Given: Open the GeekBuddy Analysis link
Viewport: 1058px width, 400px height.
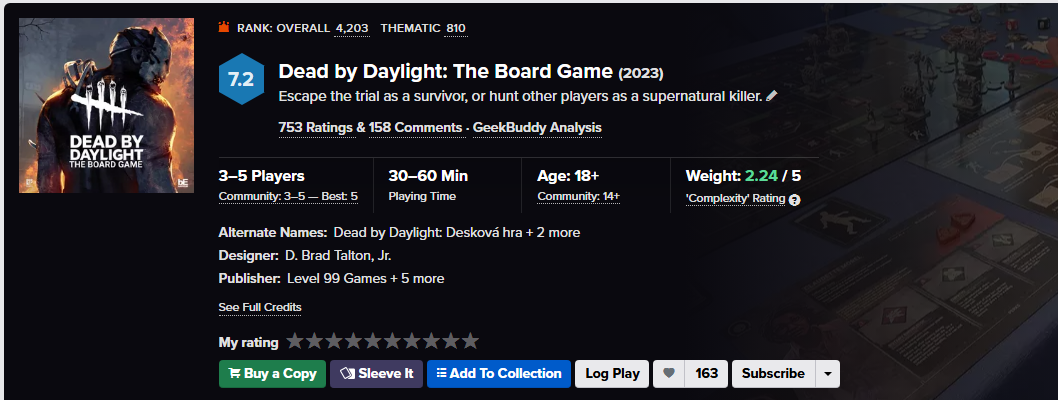Looking at the screenshot, I should (537, 128).
